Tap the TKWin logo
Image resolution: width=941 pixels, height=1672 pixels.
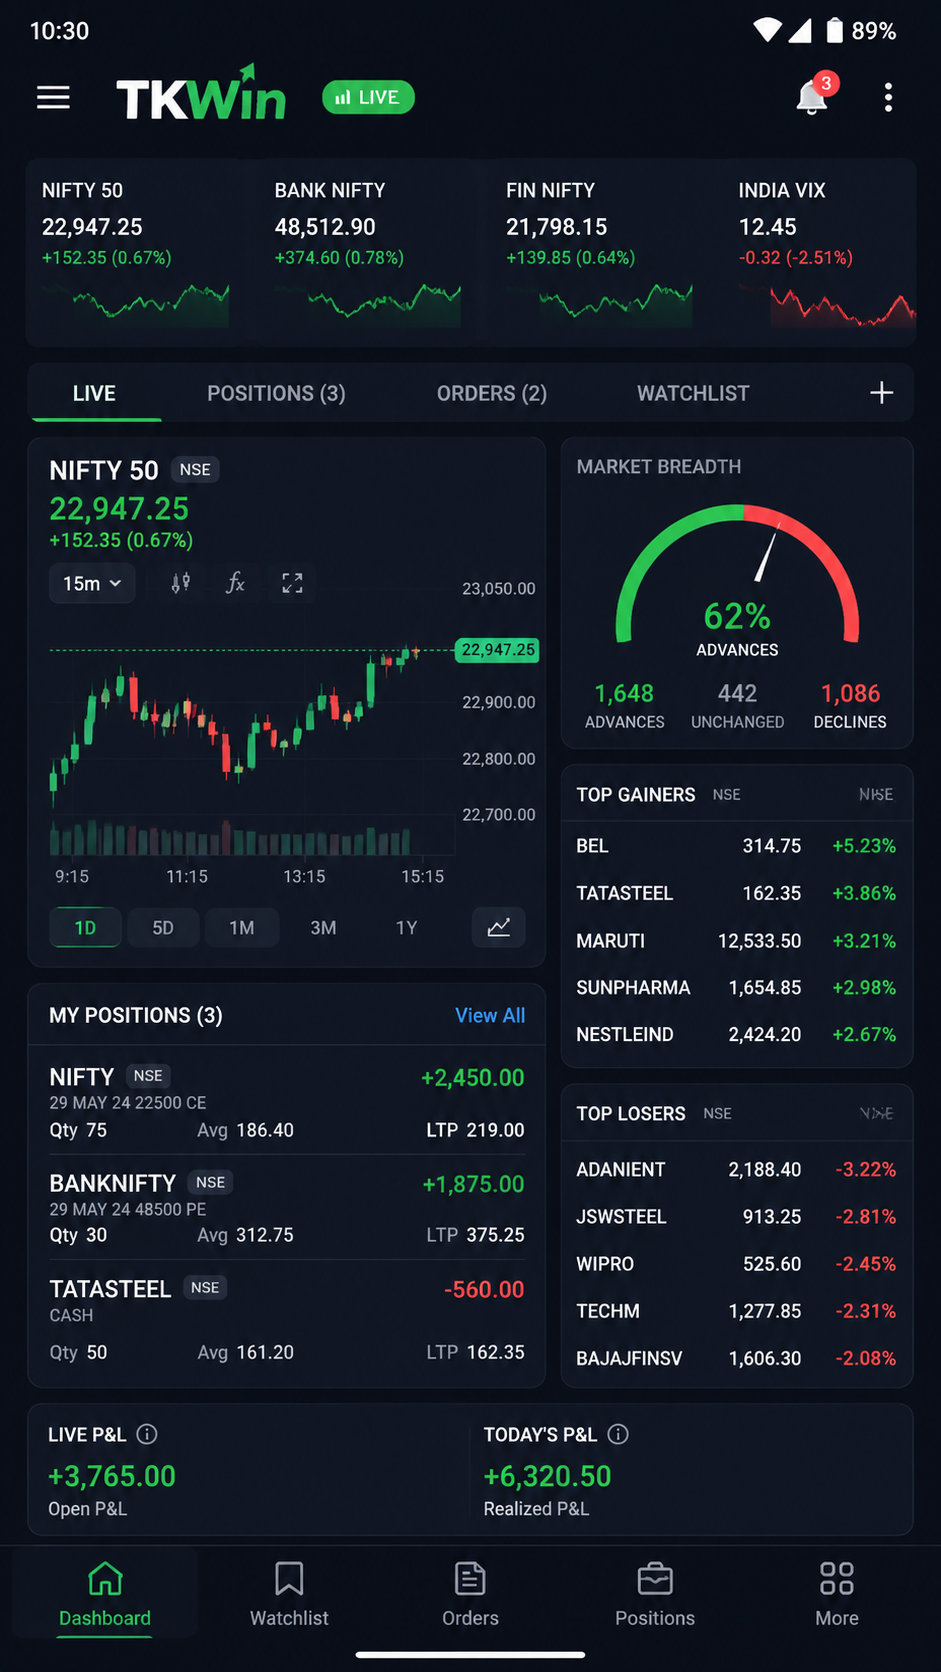[201, 95]
